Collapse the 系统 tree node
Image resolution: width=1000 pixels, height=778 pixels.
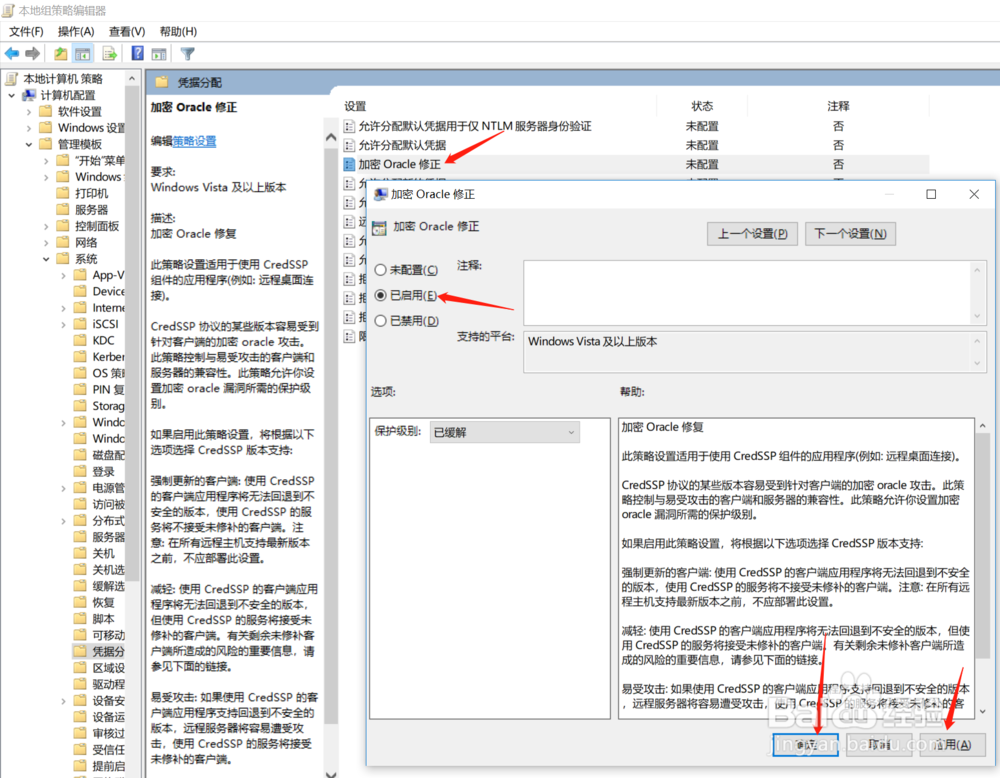pyautogui.click(x=46, y=259)
